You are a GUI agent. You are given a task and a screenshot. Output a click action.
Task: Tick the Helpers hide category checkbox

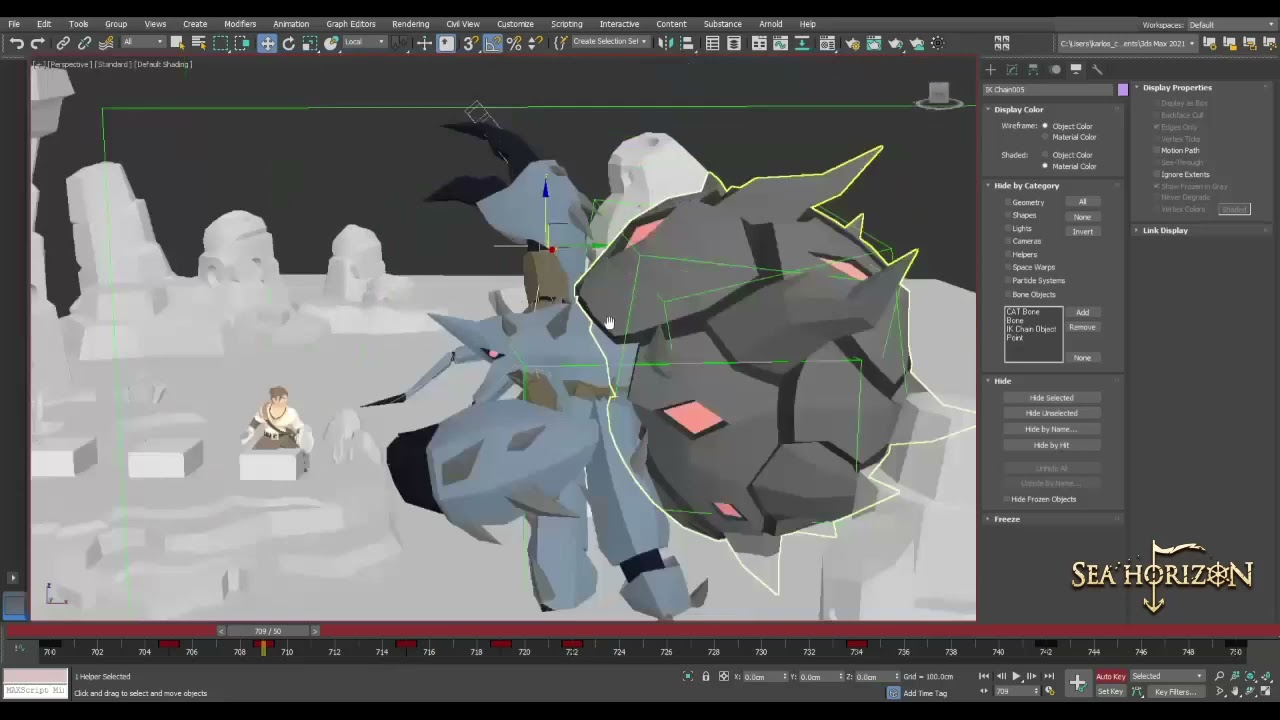coord(1007,254)
